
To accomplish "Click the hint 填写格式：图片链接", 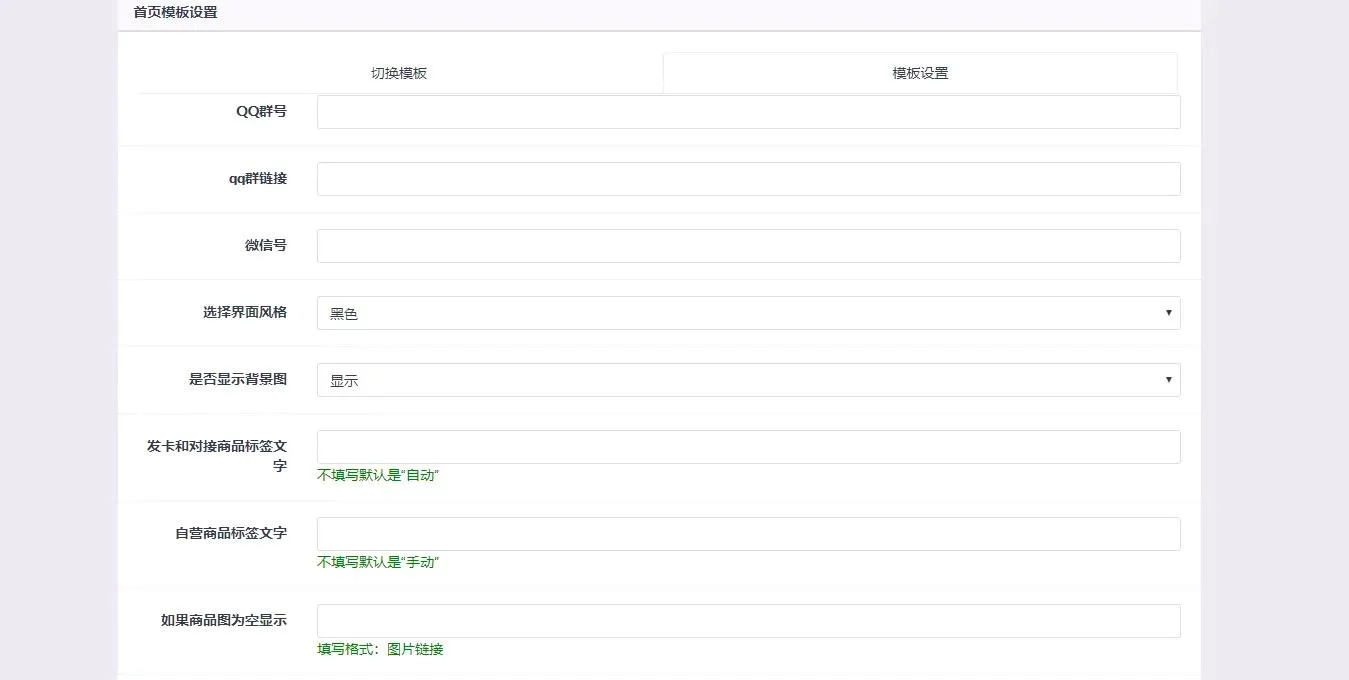I will click(380, 649).
